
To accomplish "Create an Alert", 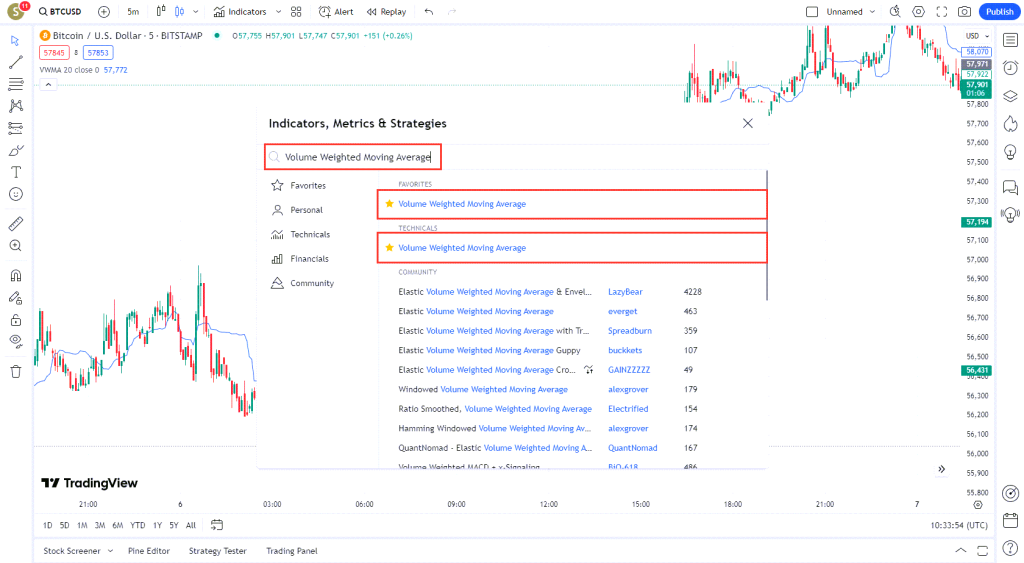I will click(336, 12).
